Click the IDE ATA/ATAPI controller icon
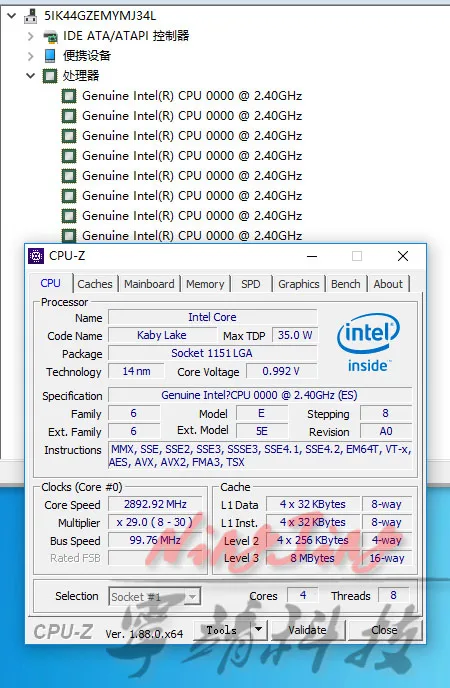The width and height of the screenshot is (450, 688). pyautogui.click(x=50, y=36)
